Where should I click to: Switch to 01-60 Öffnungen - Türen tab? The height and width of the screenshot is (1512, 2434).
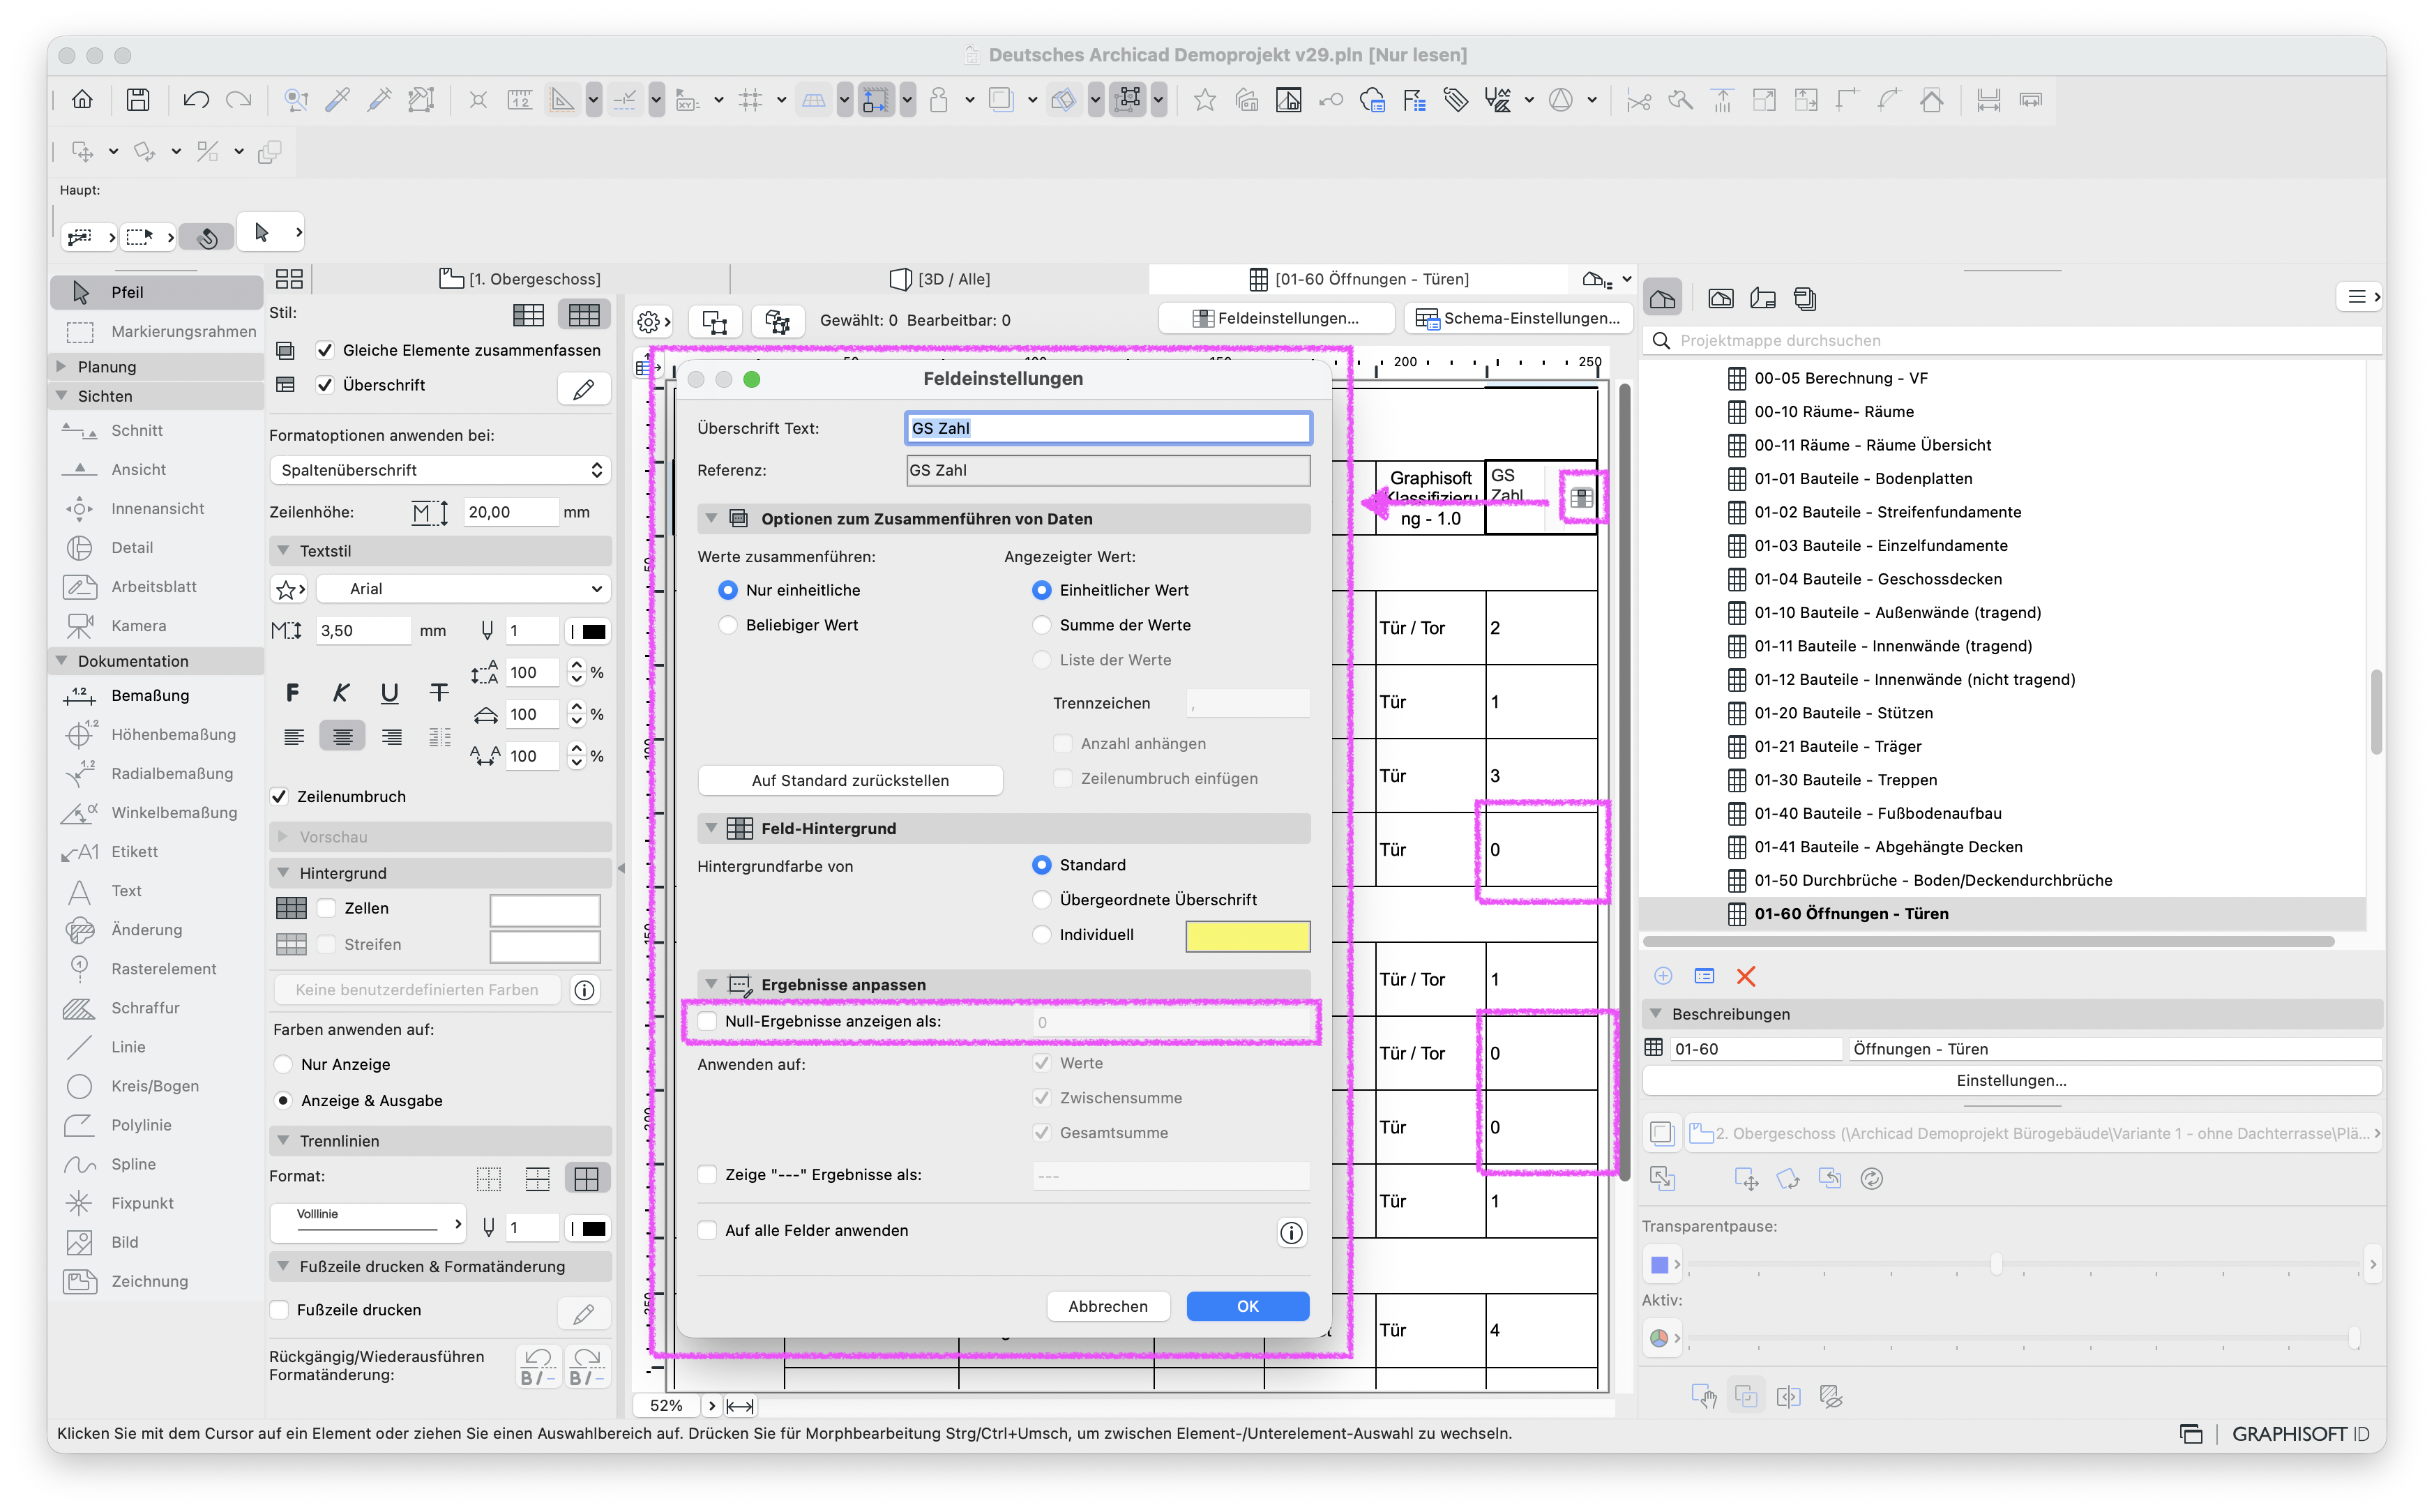coord(1359,279)
